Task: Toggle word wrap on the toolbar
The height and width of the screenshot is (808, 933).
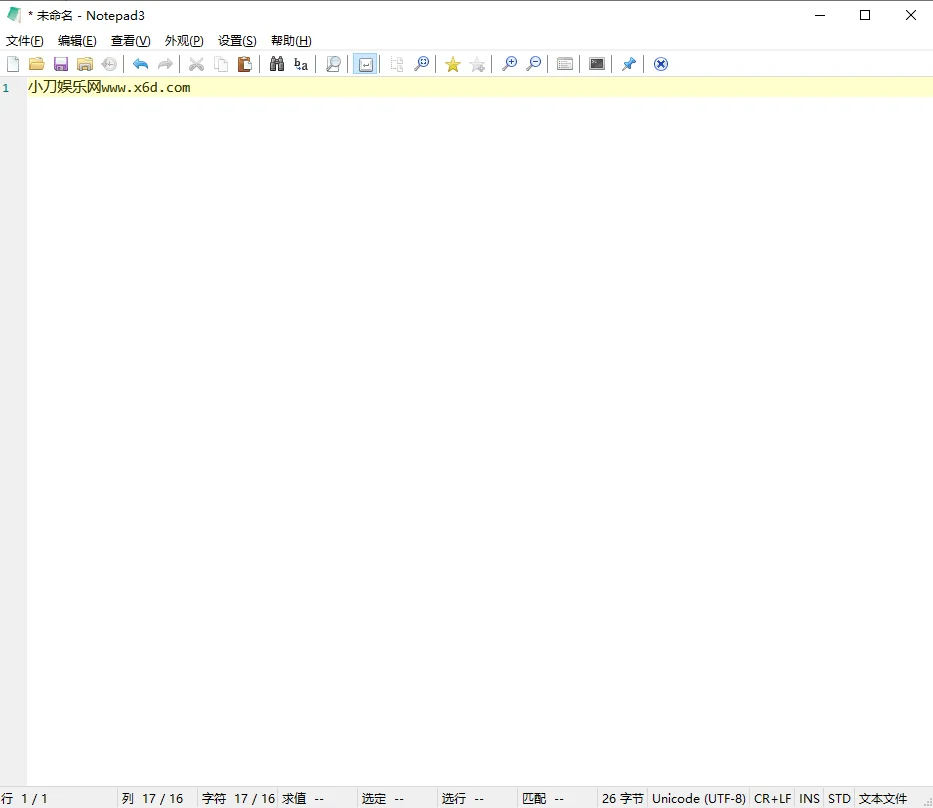Action: point(366,63)
